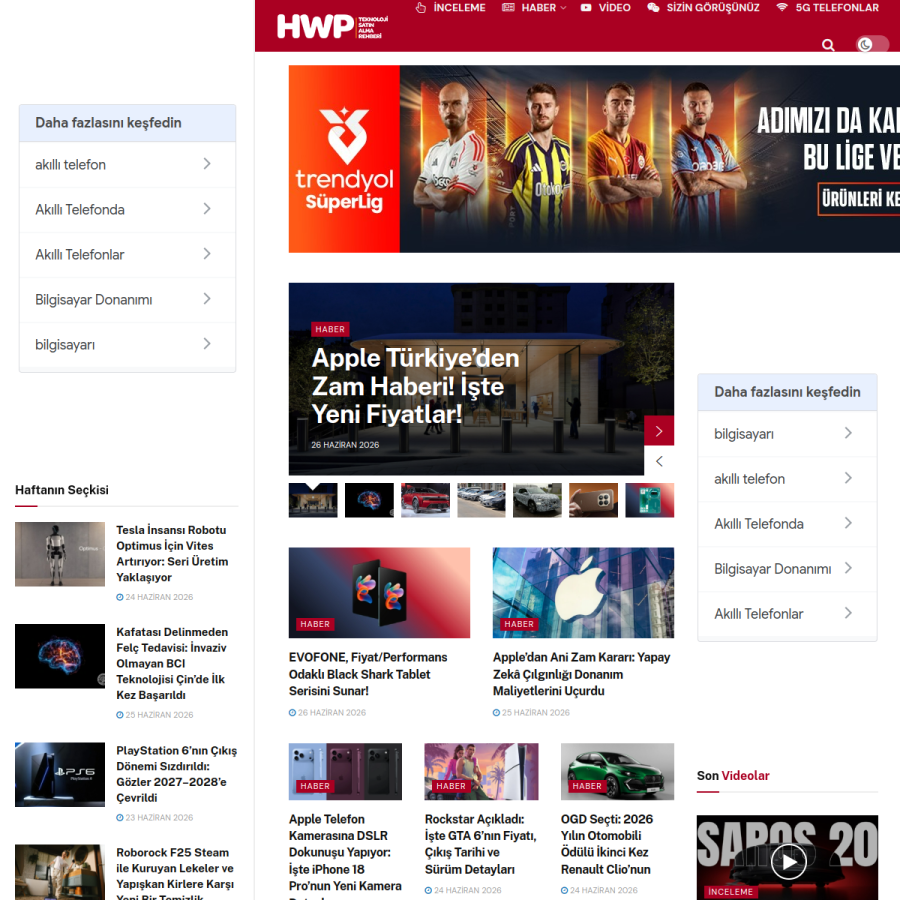
Task: Open Tesla Optimus robot article title
Action: (172, 553)
